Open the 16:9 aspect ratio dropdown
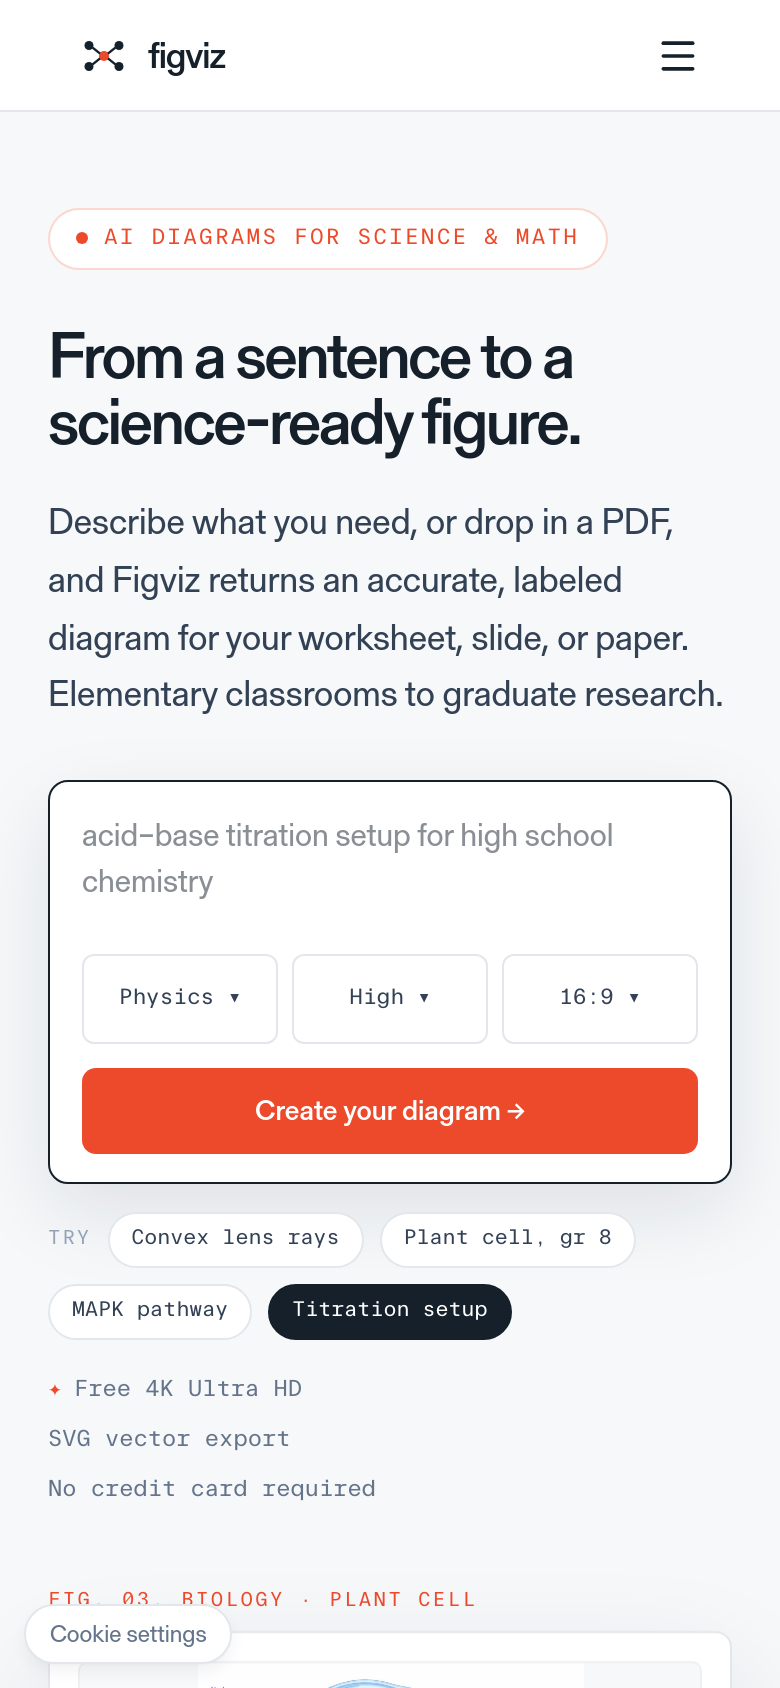This screenshot has height=1688, width=780. pos(600,998)
